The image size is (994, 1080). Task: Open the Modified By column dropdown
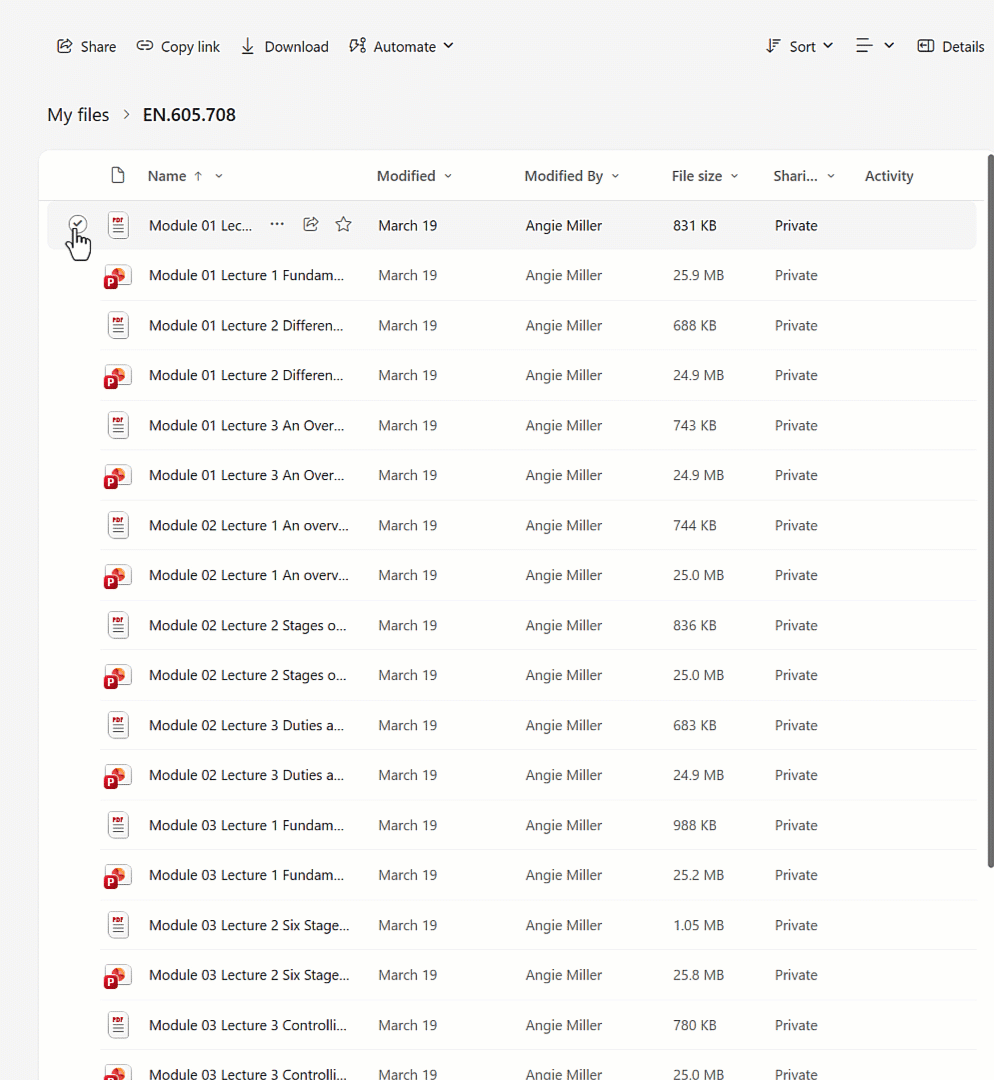tap(615, 176)
